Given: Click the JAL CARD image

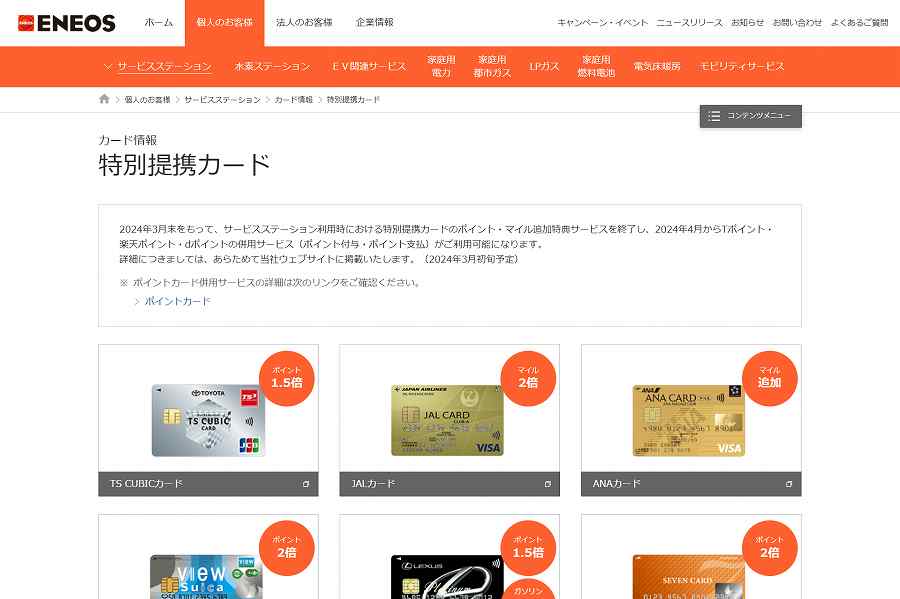Looking at the screenshot, I should (x=447, y=421).
